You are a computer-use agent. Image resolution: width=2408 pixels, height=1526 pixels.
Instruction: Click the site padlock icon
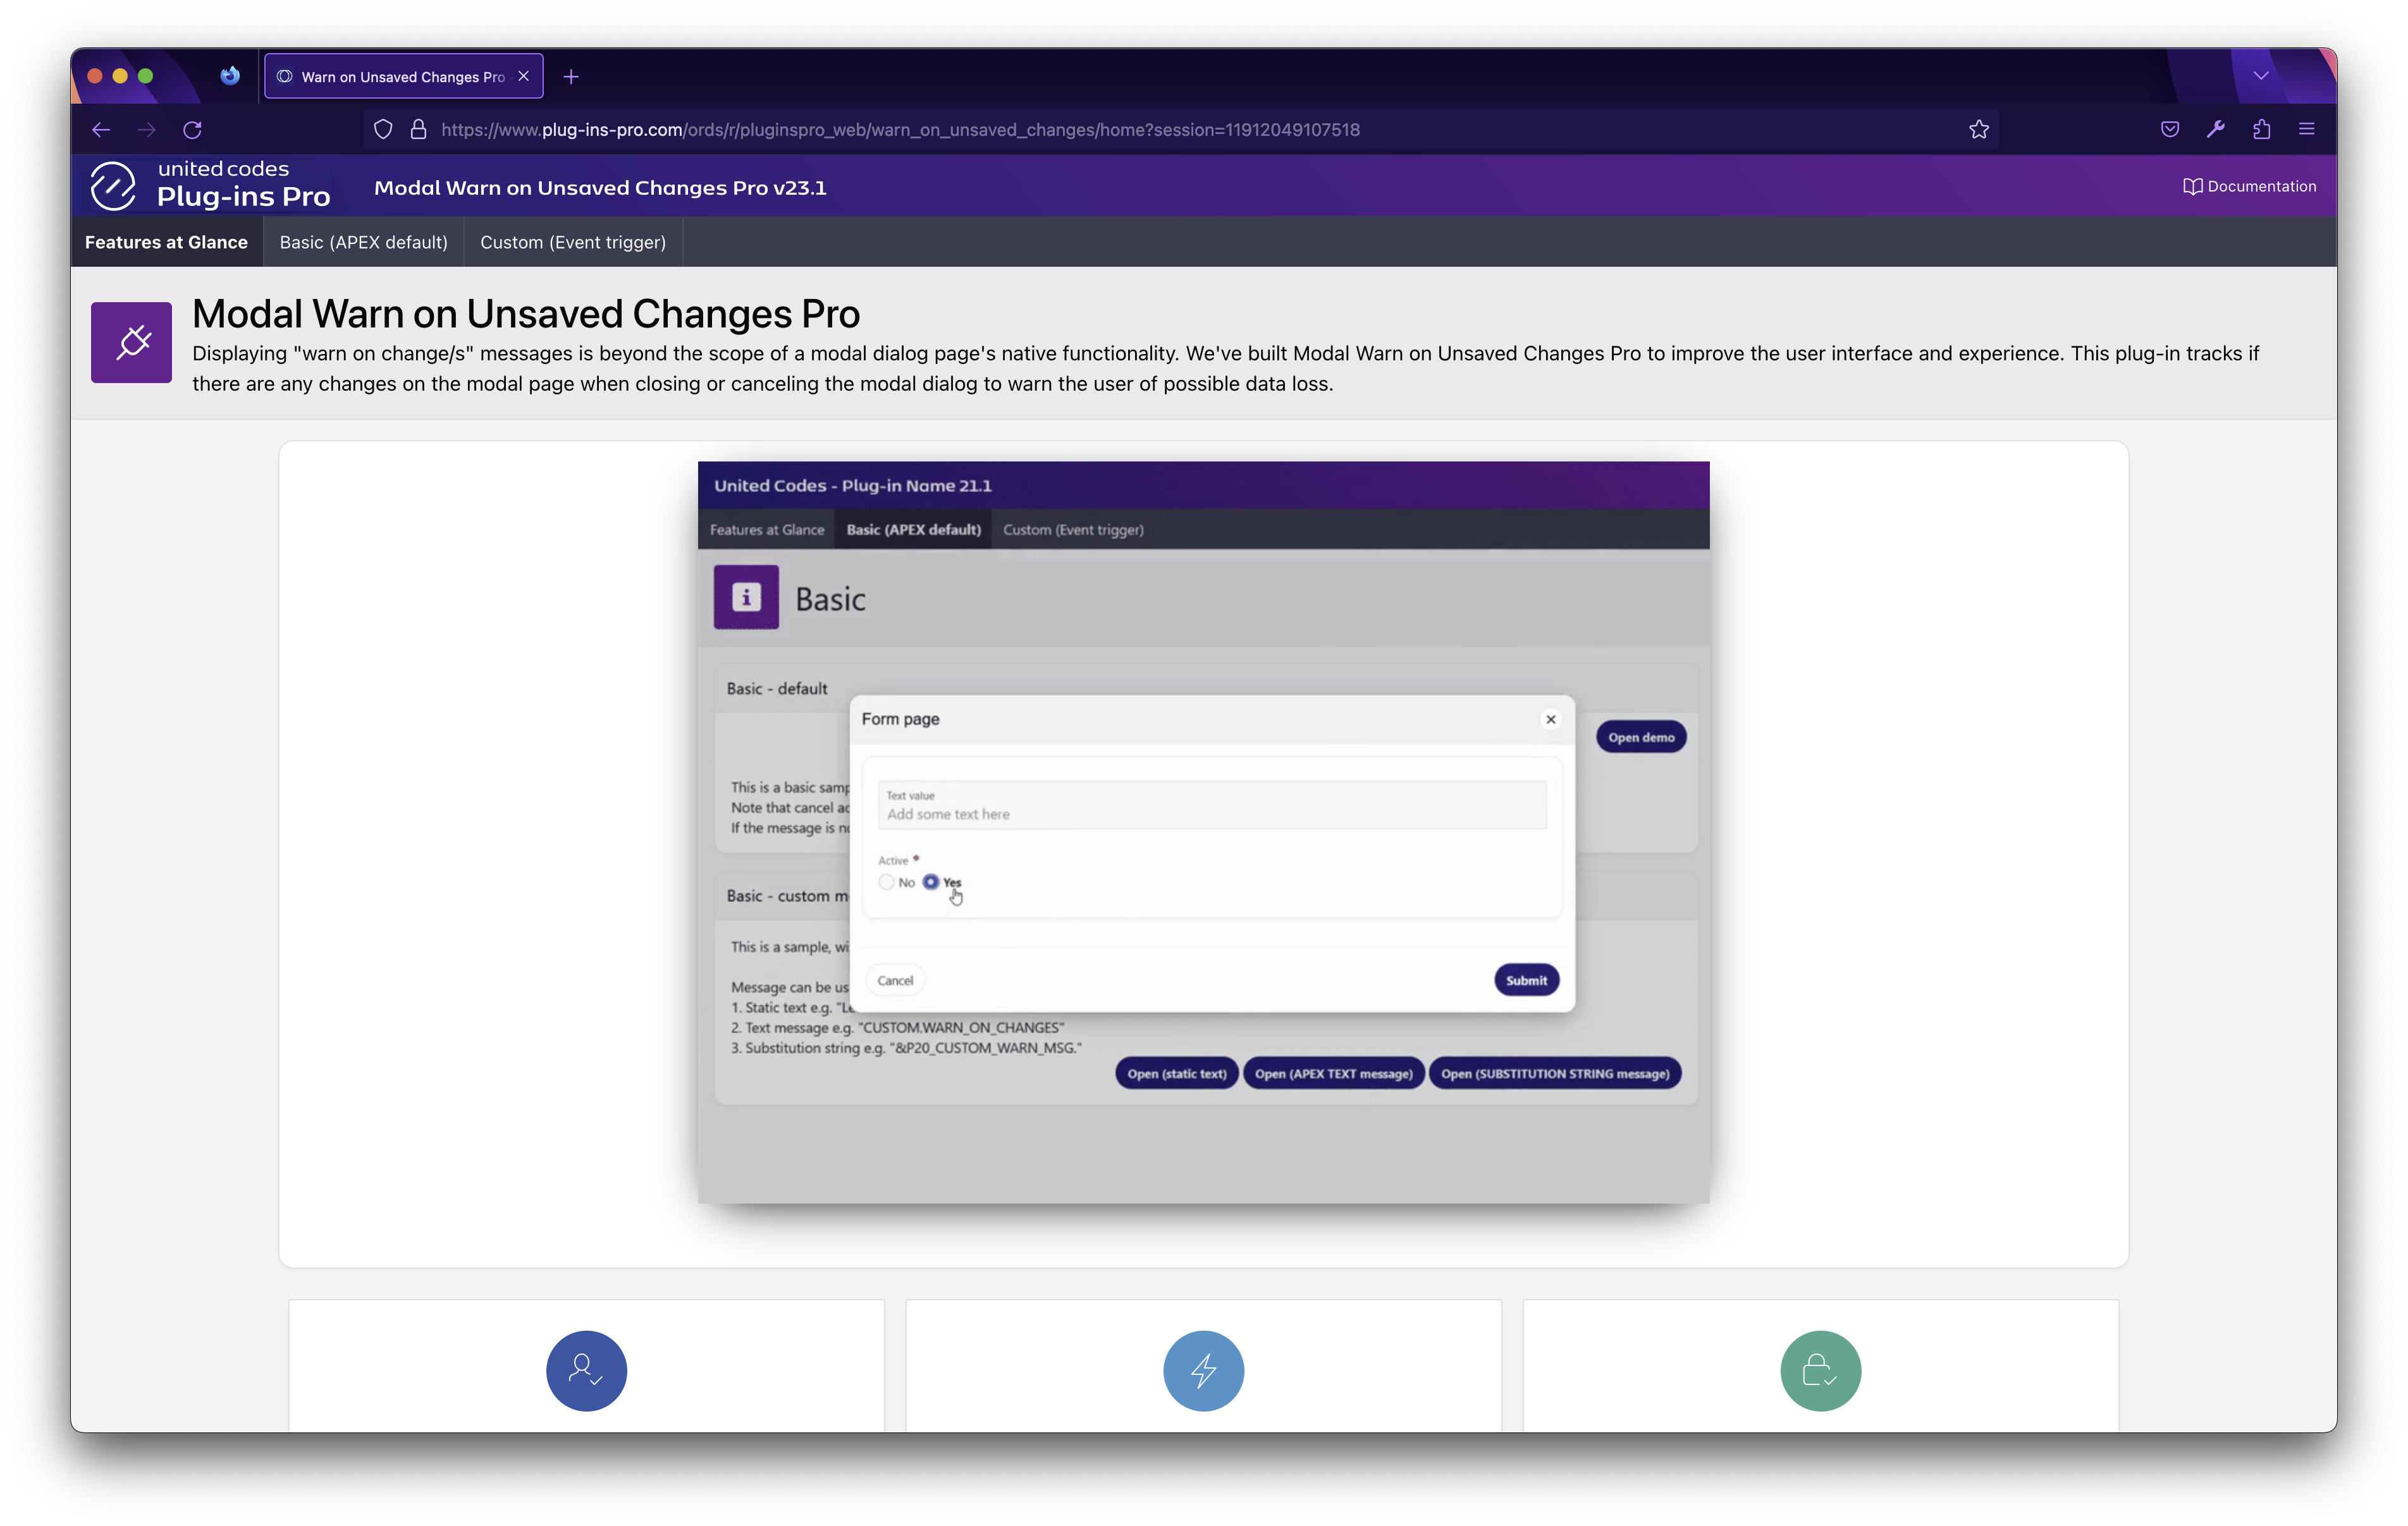click(419, 130)
